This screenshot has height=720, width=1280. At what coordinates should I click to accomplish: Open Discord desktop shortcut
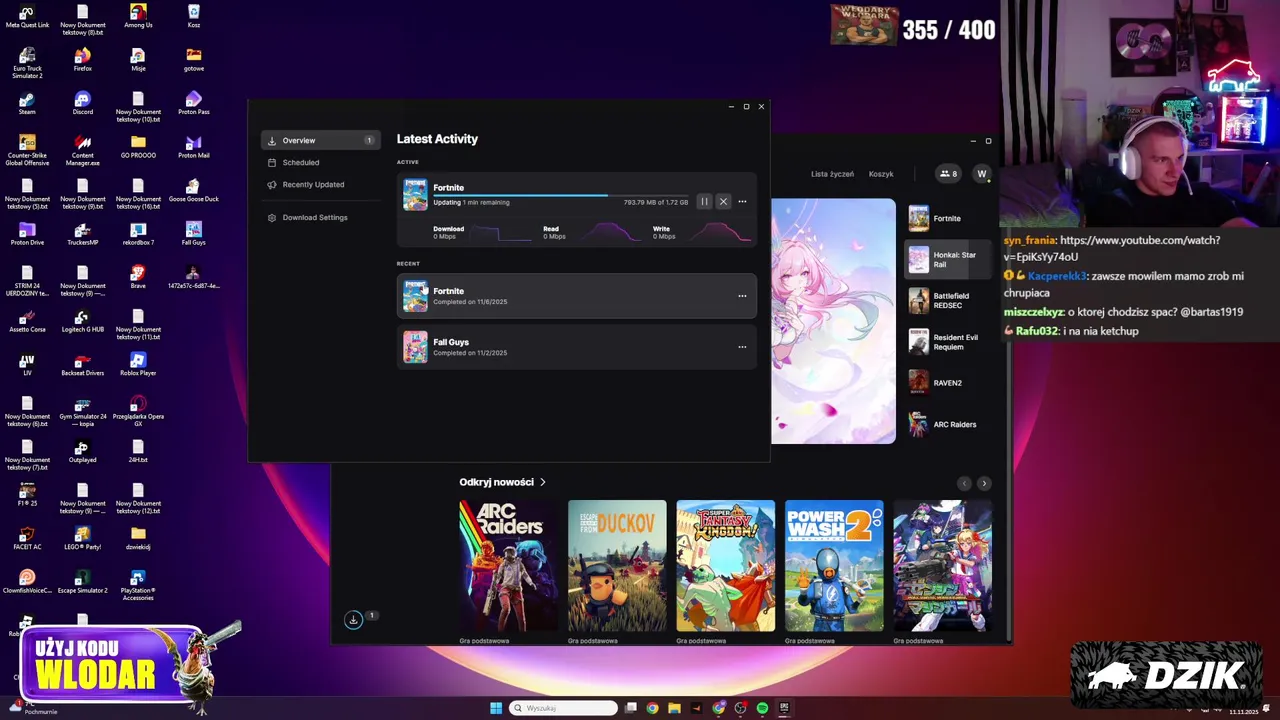click(82, 103)
